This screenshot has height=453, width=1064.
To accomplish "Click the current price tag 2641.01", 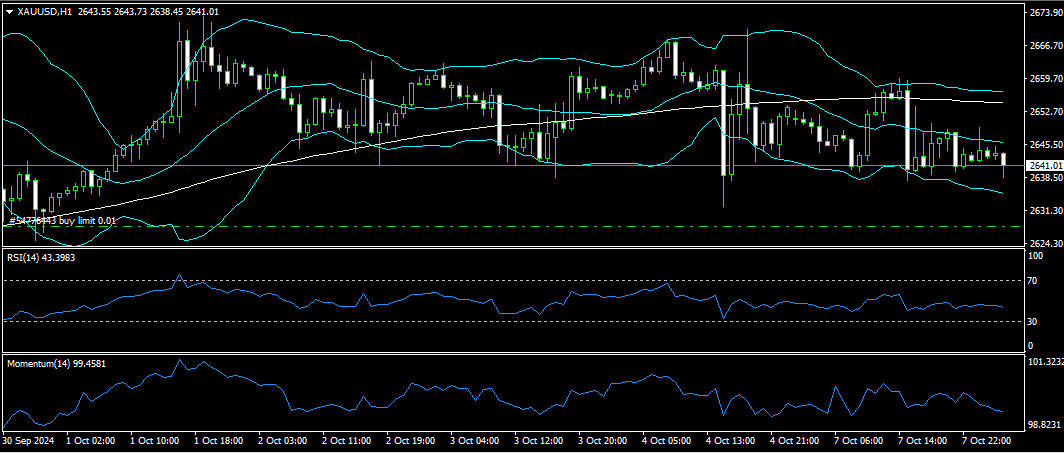I will pos(1044,165).
